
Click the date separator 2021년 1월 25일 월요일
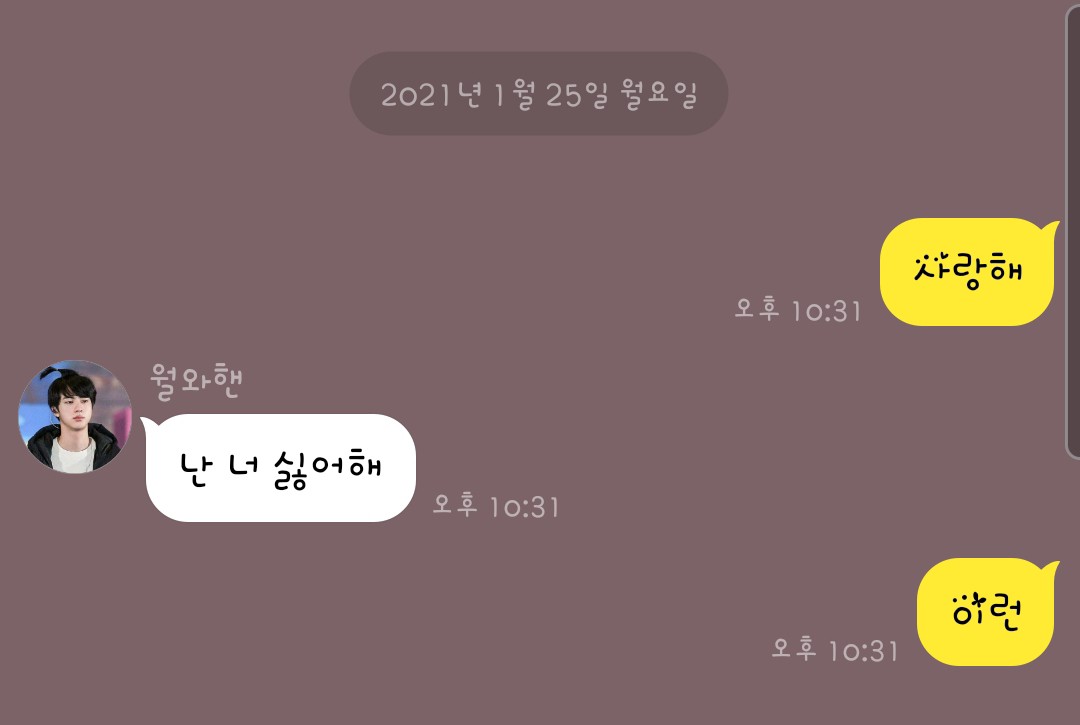click(539, 94)
